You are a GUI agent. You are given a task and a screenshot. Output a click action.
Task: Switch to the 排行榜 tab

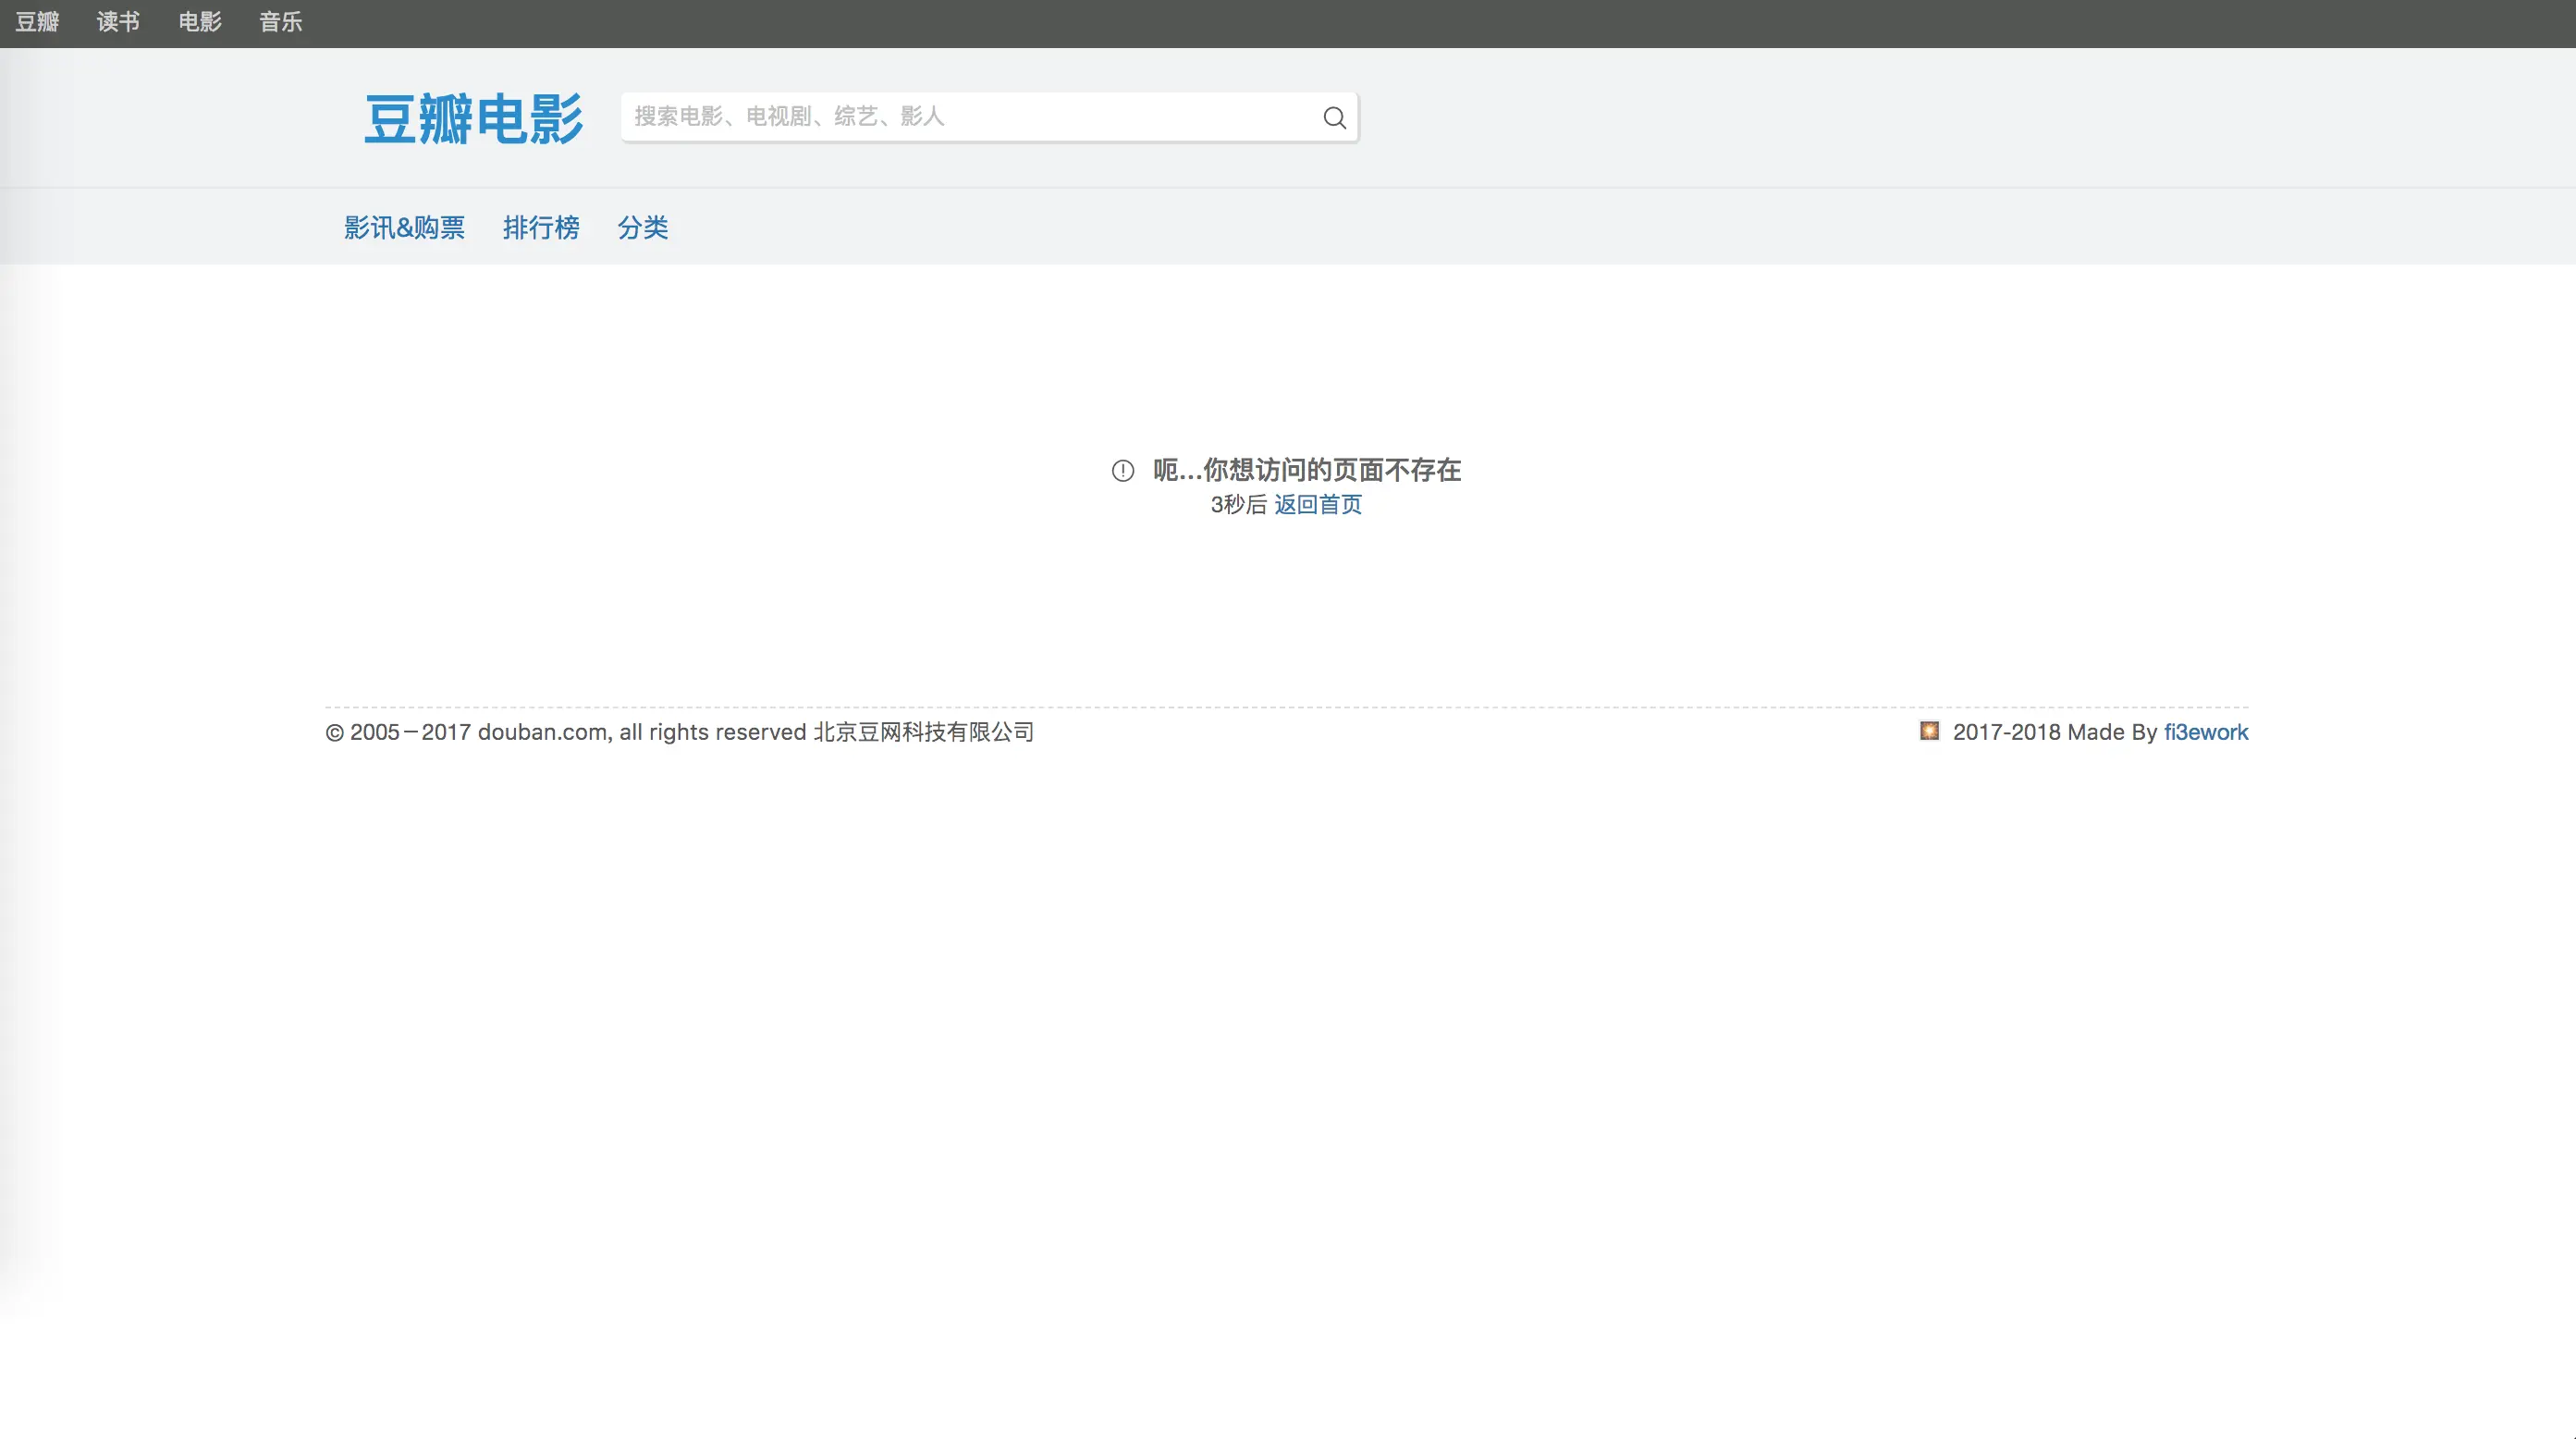point(541,228)
